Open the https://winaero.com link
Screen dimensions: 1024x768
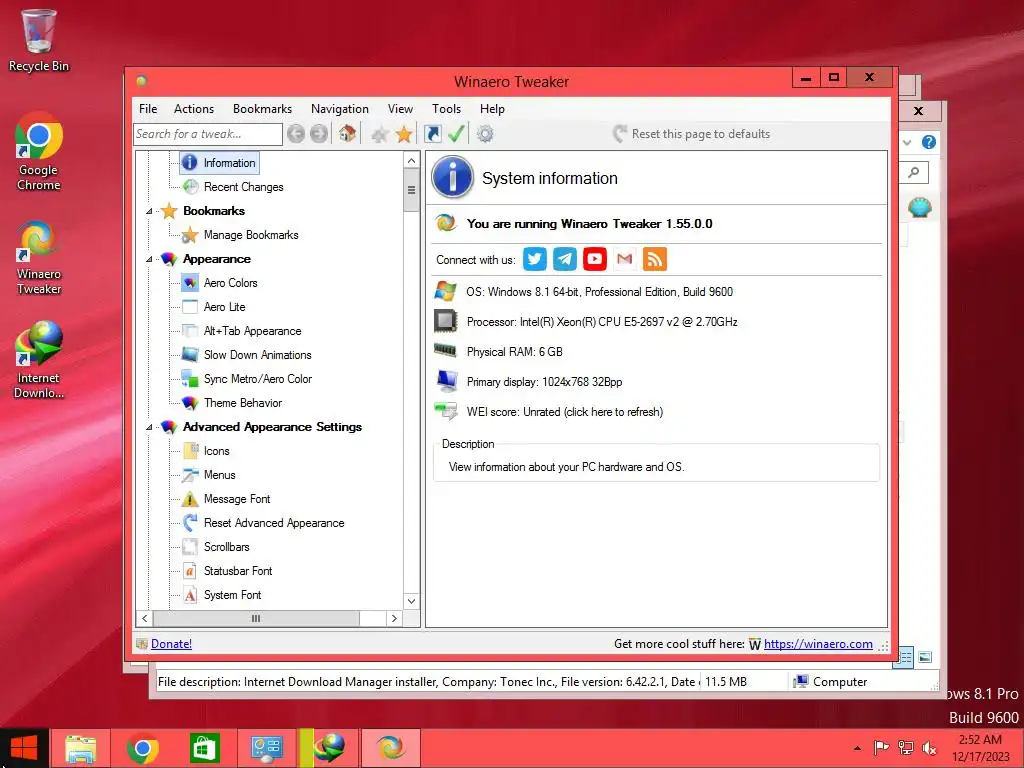[x=818, y=644]
